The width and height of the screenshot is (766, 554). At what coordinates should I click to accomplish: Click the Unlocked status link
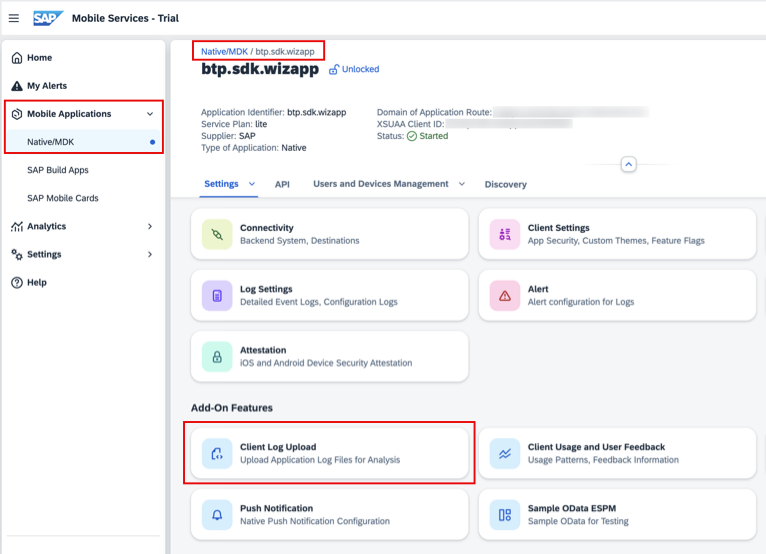click(x=361, y=69)
